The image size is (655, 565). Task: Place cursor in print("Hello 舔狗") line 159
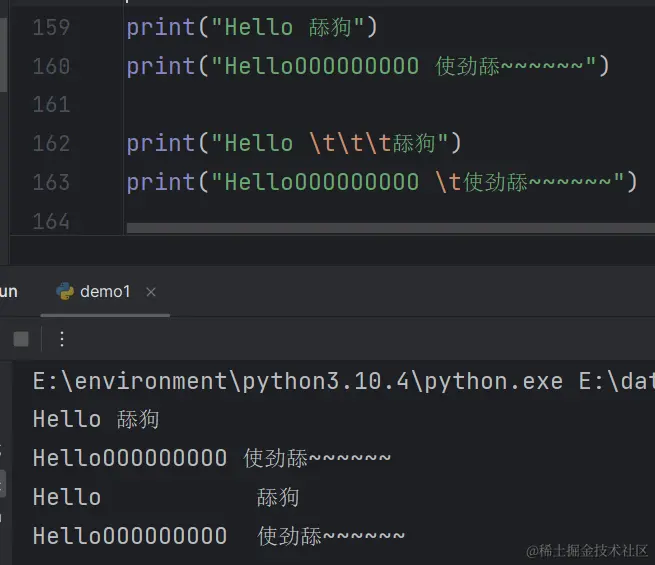252,28
